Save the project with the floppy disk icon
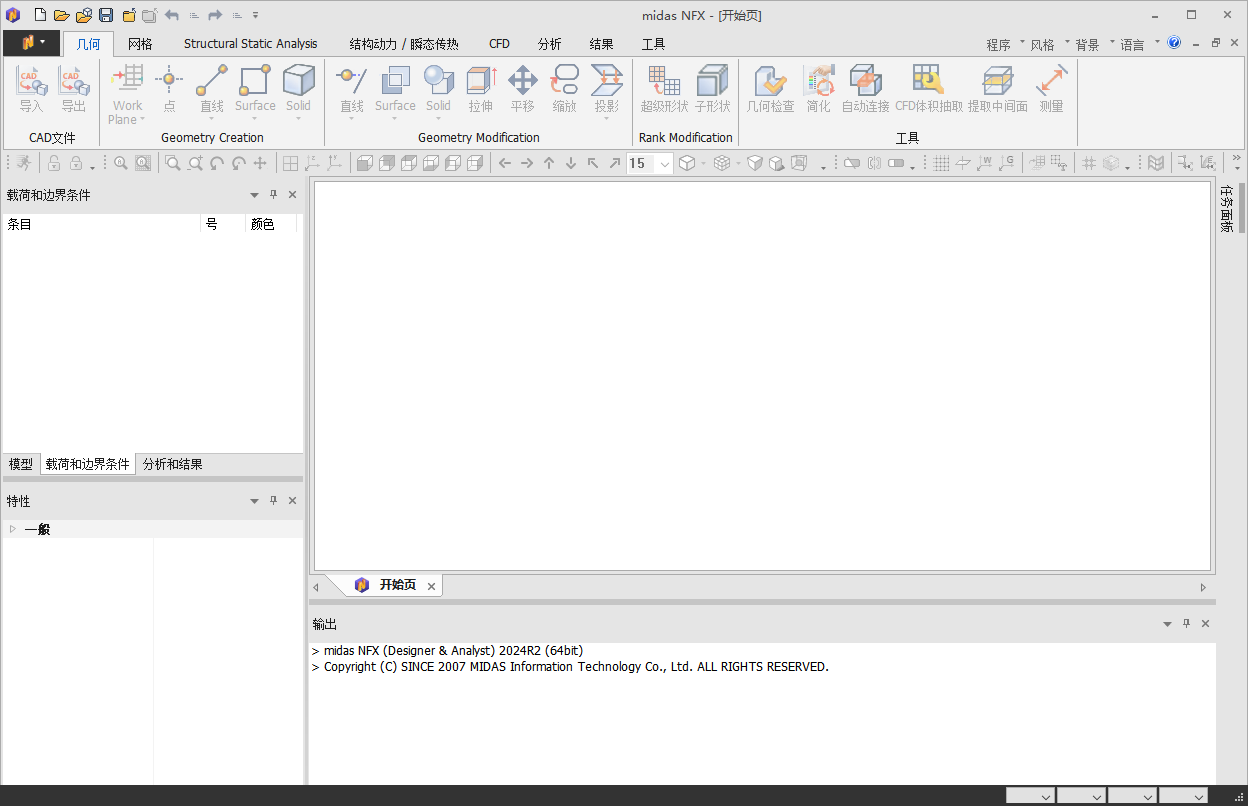 point(106,15)
